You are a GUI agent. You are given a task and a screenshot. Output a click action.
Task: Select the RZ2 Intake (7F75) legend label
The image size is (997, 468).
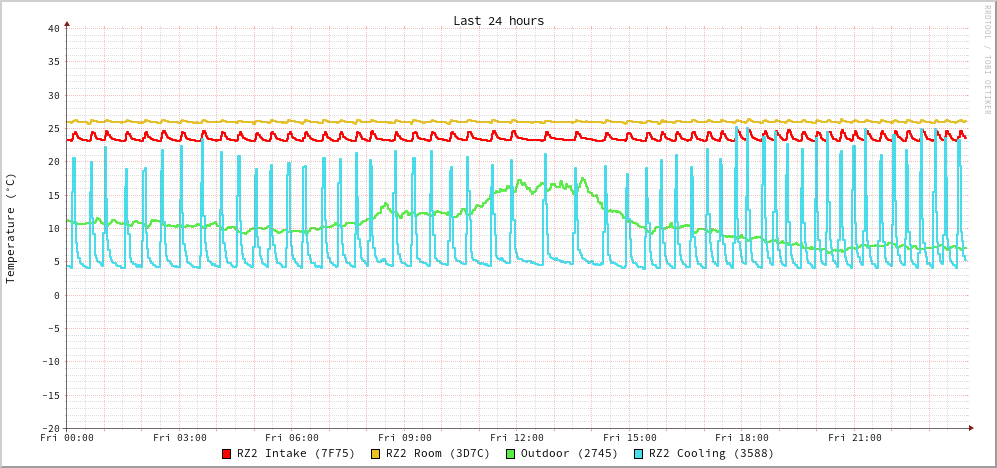tap(296, 453)
